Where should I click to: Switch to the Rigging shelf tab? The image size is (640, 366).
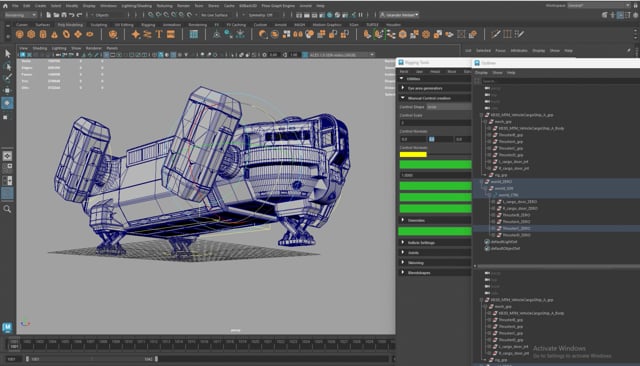pyautogui.click(x=148, y=25)
